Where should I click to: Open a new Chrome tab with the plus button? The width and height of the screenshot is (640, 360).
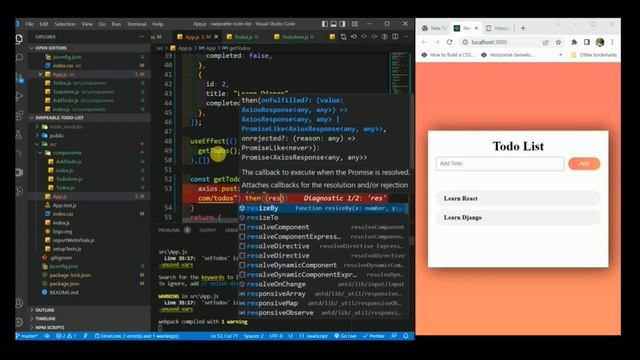[x=523, y=28]
